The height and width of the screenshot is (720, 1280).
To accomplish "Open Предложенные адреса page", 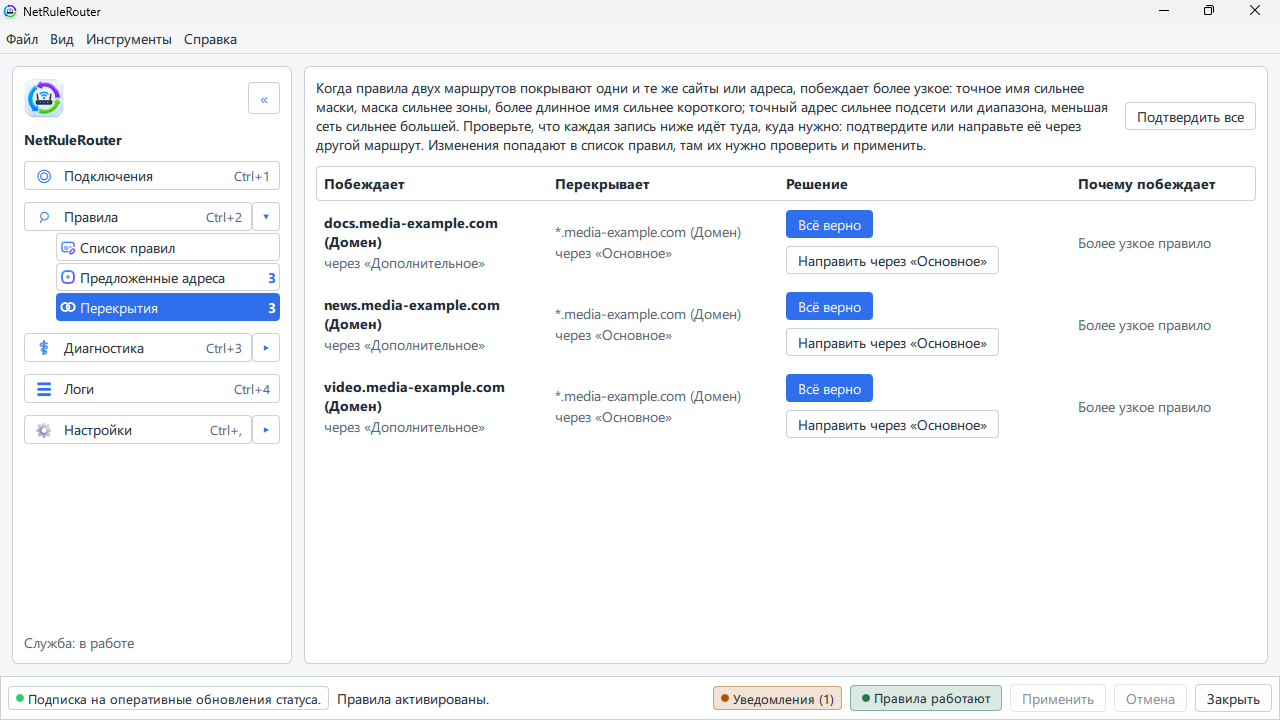I will click(x=168, y=278).
